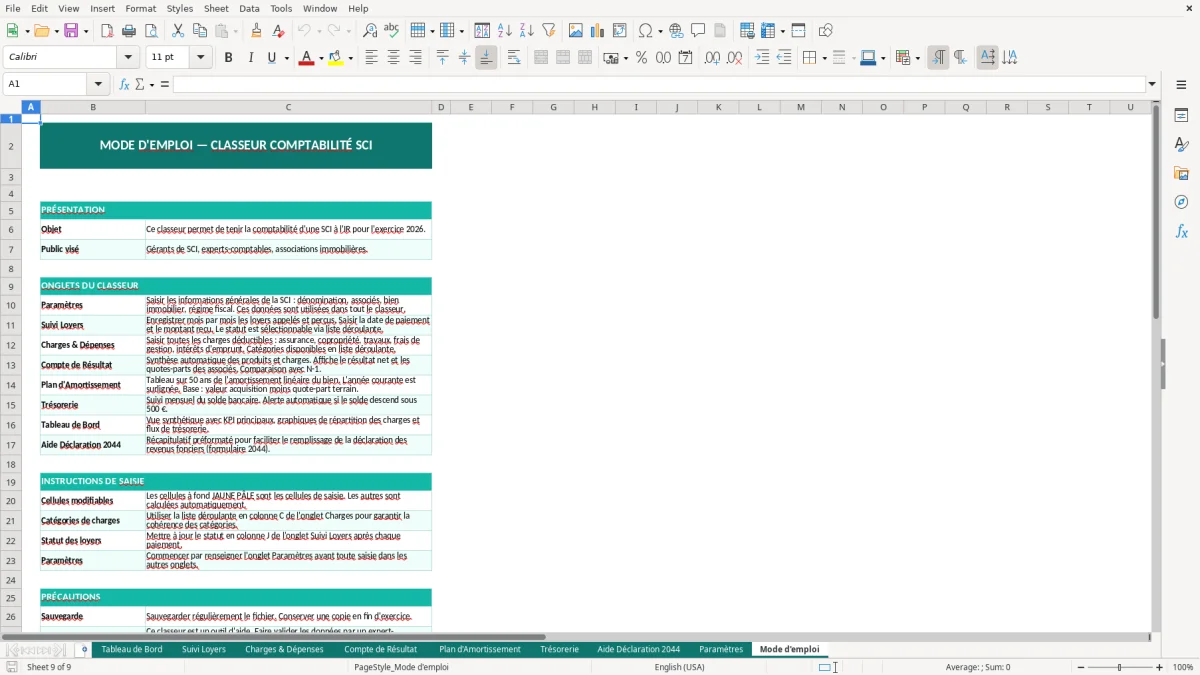The image size is (1200, 675).
Task: Toggle Print Preview icon
Action: (x=151, y=31)
